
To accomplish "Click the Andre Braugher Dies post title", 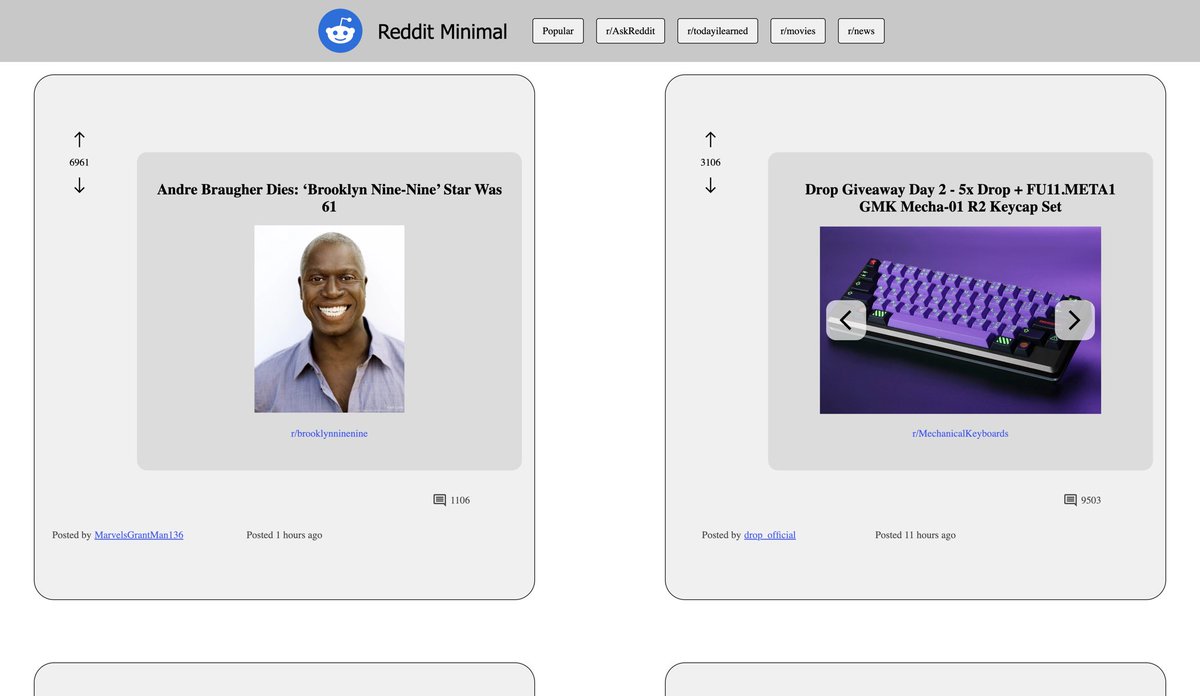I will (x=329, y=198).
